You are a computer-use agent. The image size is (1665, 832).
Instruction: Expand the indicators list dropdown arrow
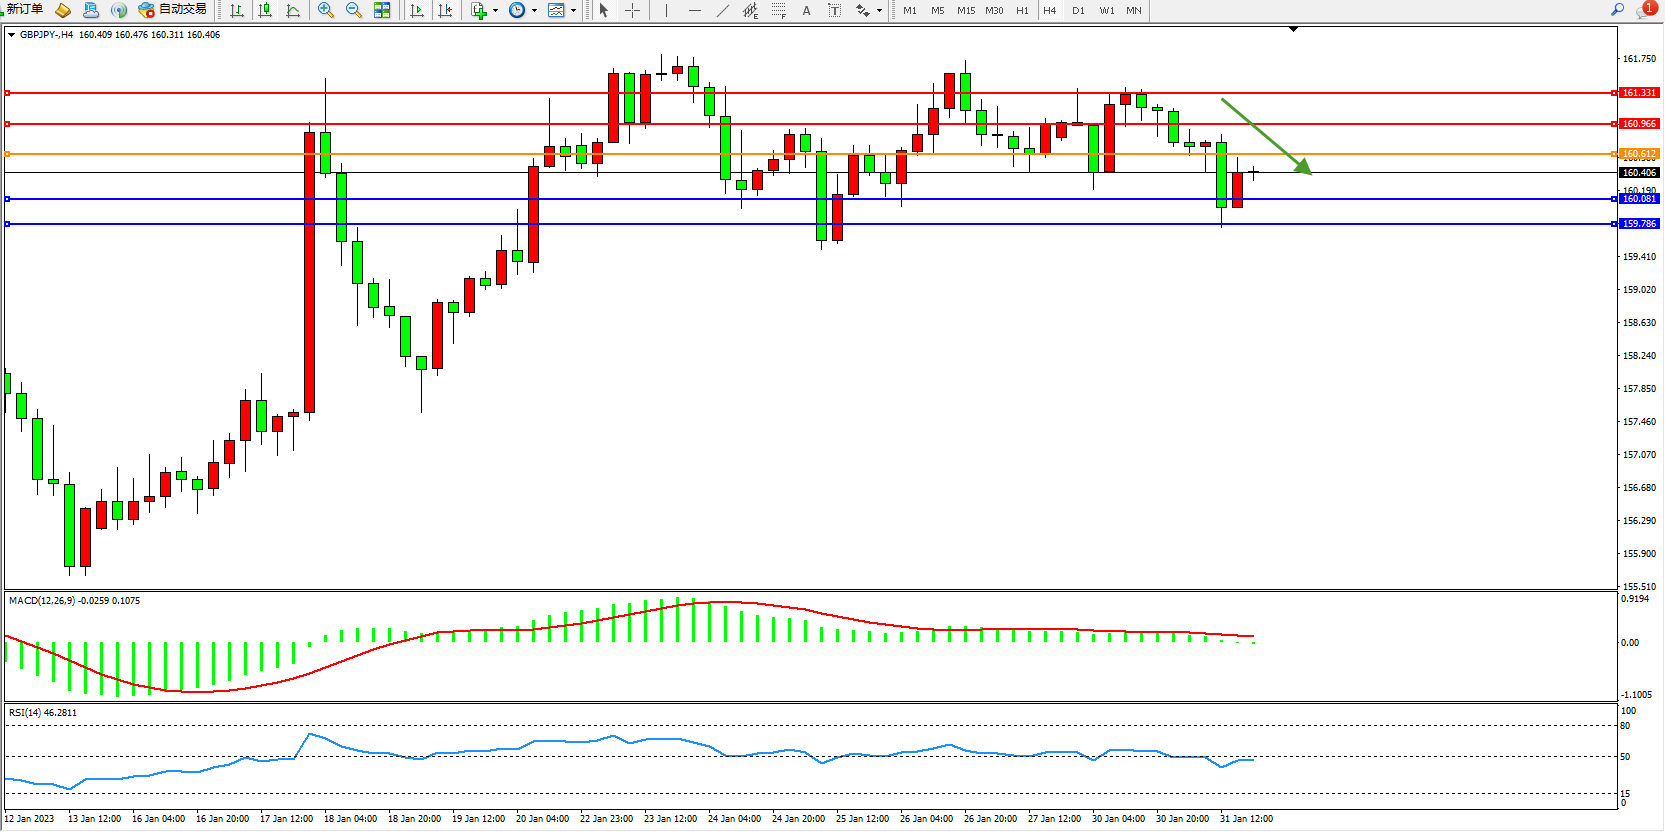[495, 11]
